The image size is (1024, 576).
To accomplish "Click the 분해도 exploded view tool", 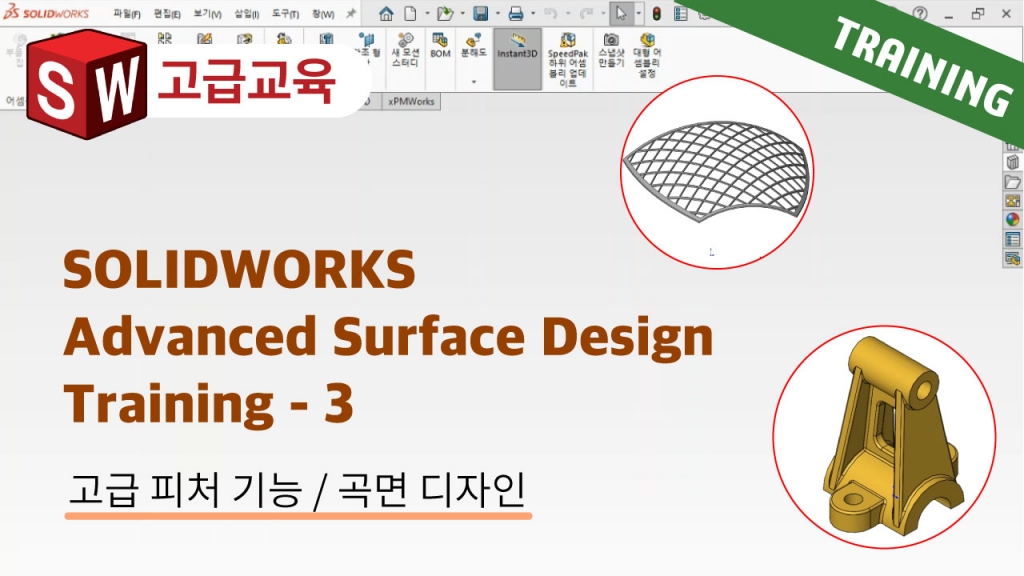I will click(x=473, y=46).
